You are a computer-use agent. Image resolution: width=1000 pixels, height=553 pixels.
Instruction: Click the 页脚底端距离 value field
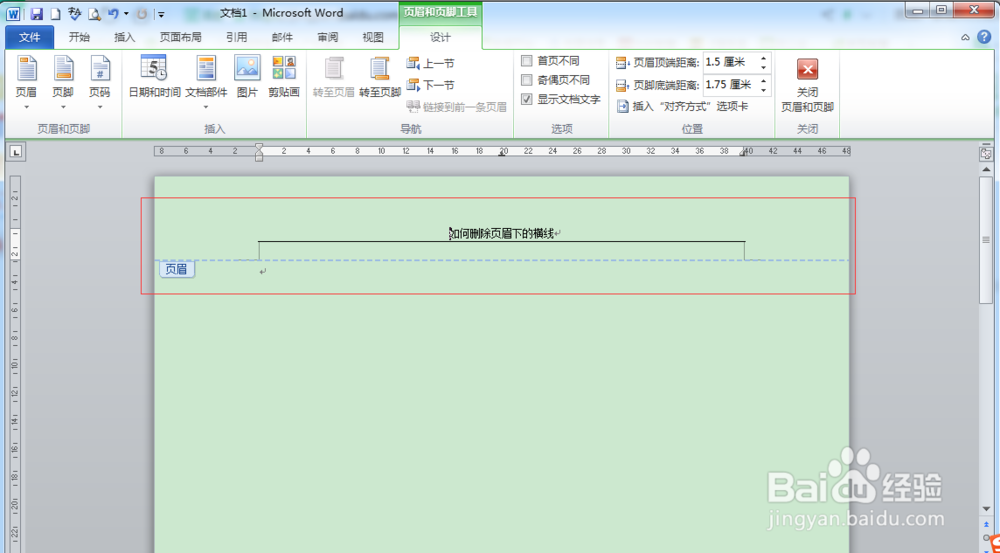click(730, 84)
